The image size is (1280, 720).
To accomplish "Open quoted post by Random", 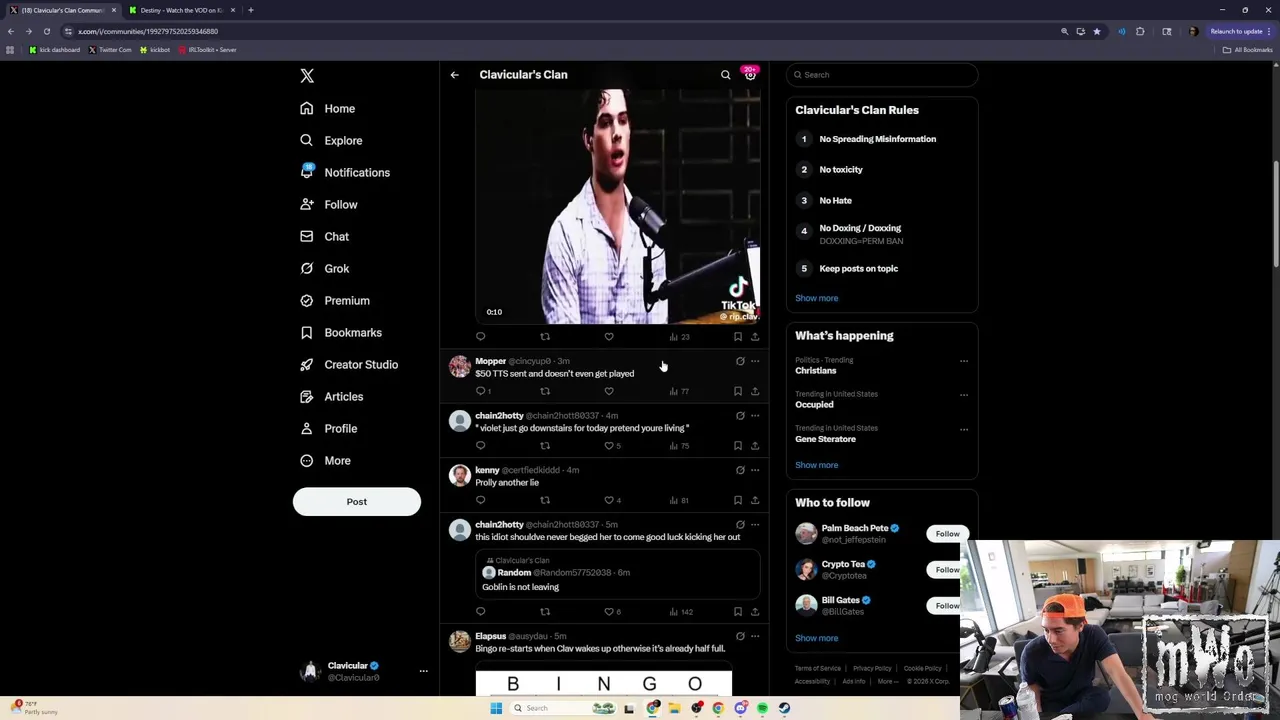I will [617, 574].
